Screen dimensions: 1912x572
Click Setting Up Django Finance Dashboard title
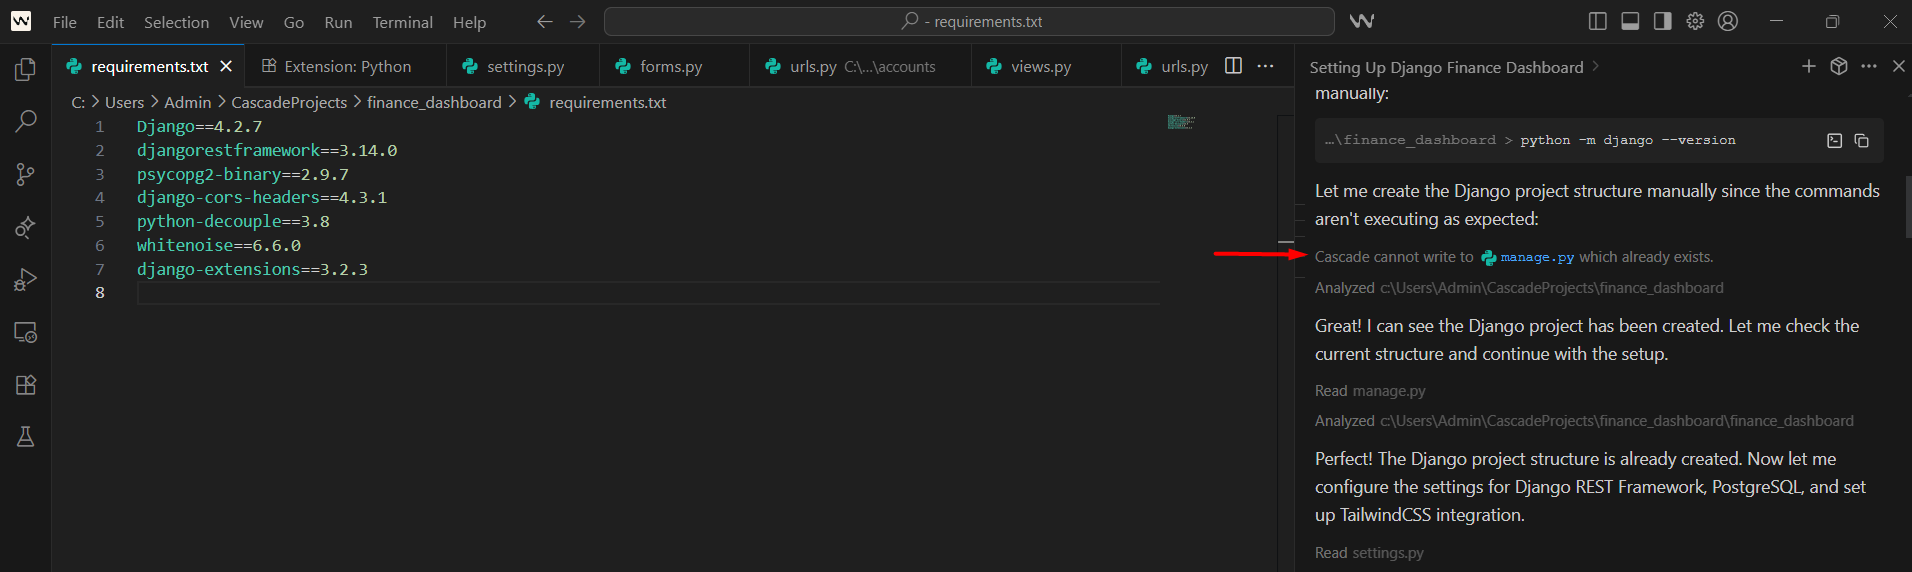click(x=1446, y=67)
